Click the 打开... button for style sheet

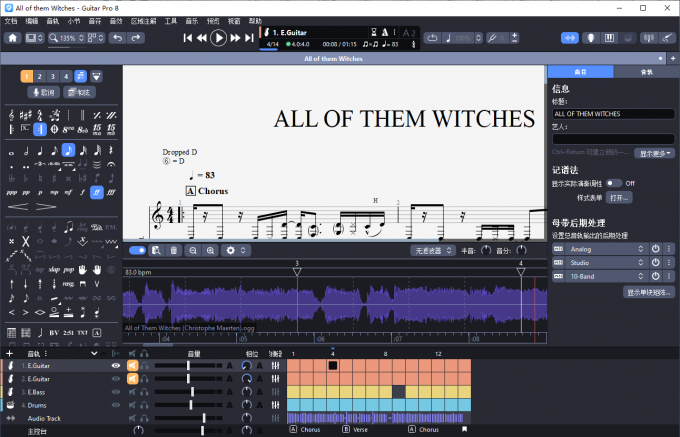coord(620,198)
